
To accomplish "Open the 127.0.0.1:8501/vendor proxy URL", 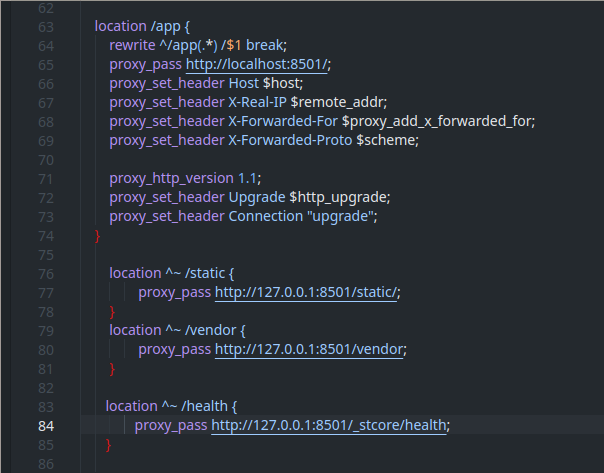I will pos(311,349).
